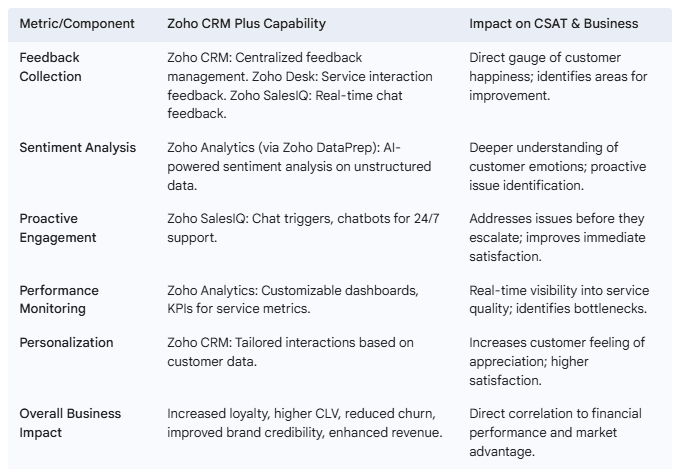Click the Customizable dashboards capability cell
Viewport: 680px width, 476px height.
click(x=293, y=300)
